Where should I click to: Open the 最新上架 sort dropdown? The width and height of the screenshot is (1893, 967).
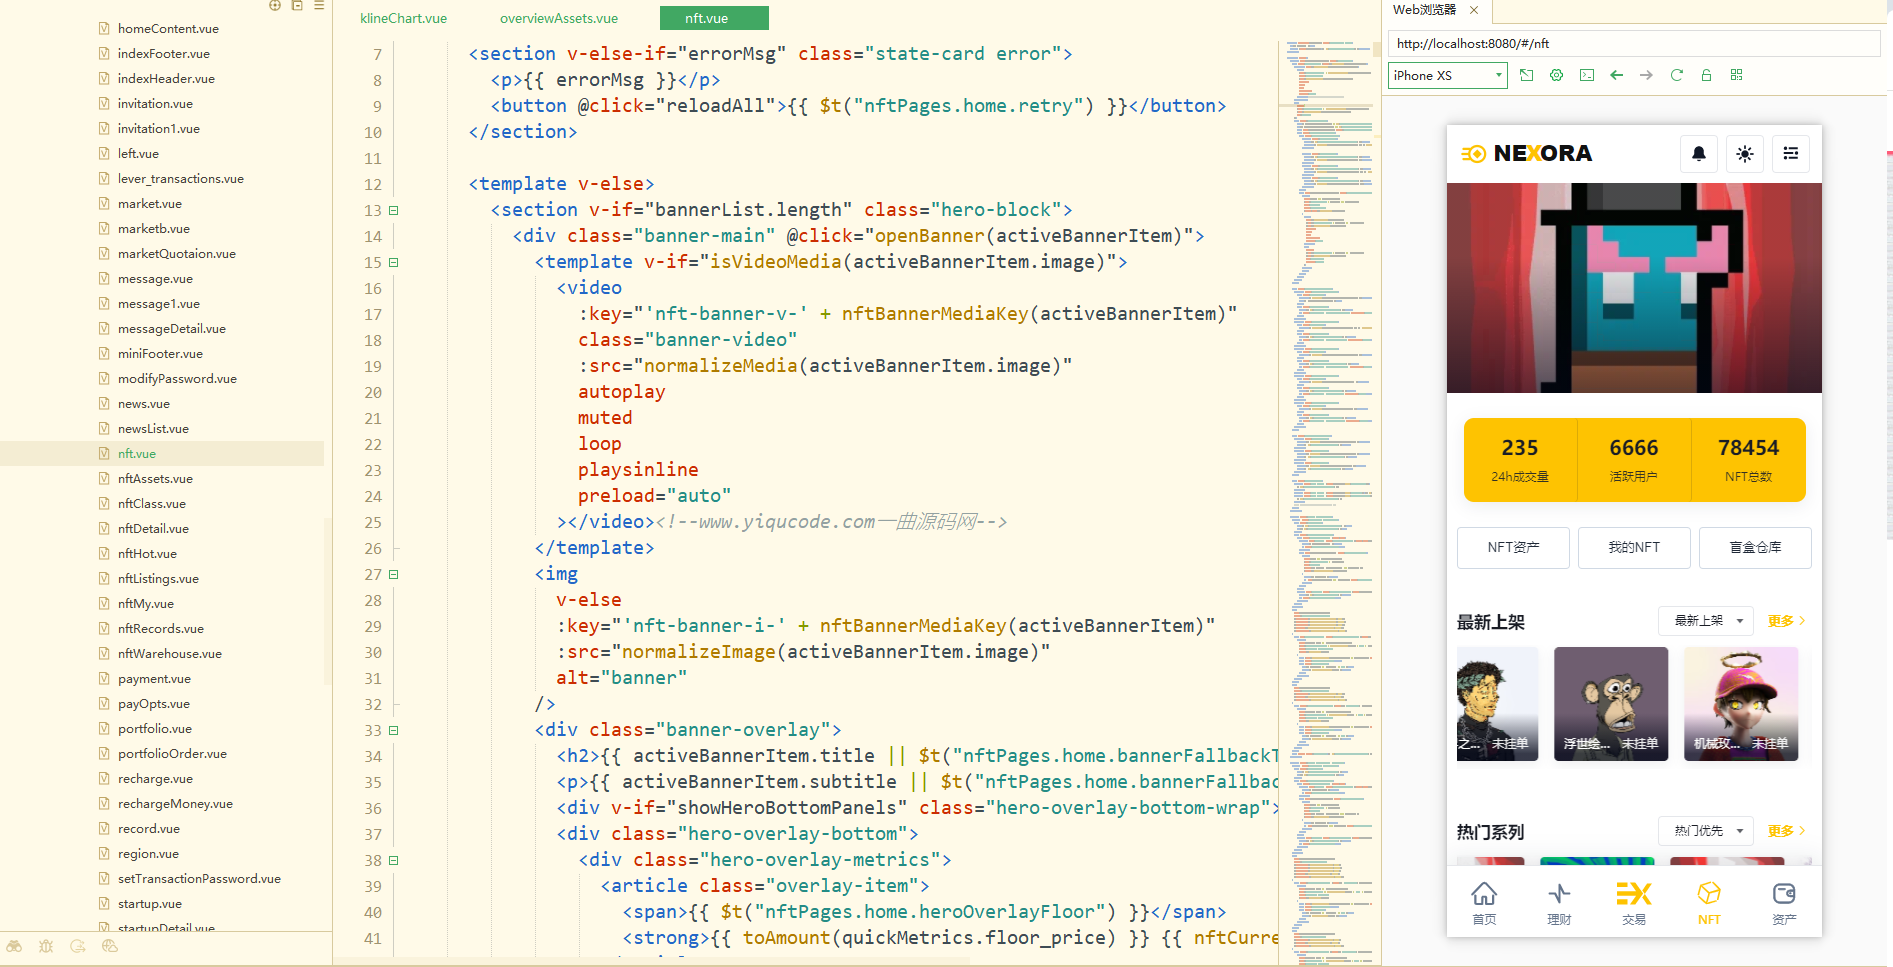pos(1706,621)
